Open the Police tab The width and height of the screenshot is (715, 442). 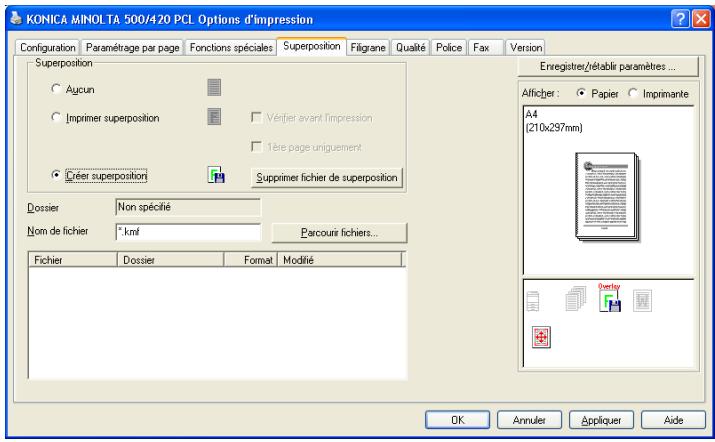[x=449, y=47]
